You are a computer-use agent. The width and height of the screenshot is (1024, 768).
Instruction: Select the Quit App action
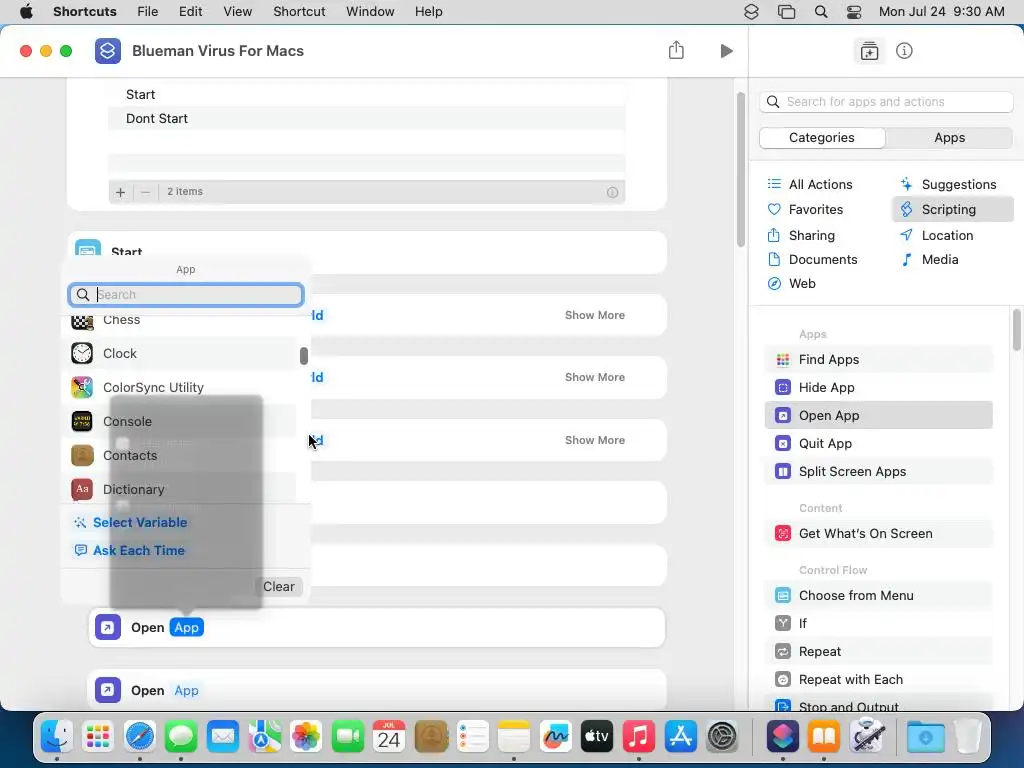(878, 443)
